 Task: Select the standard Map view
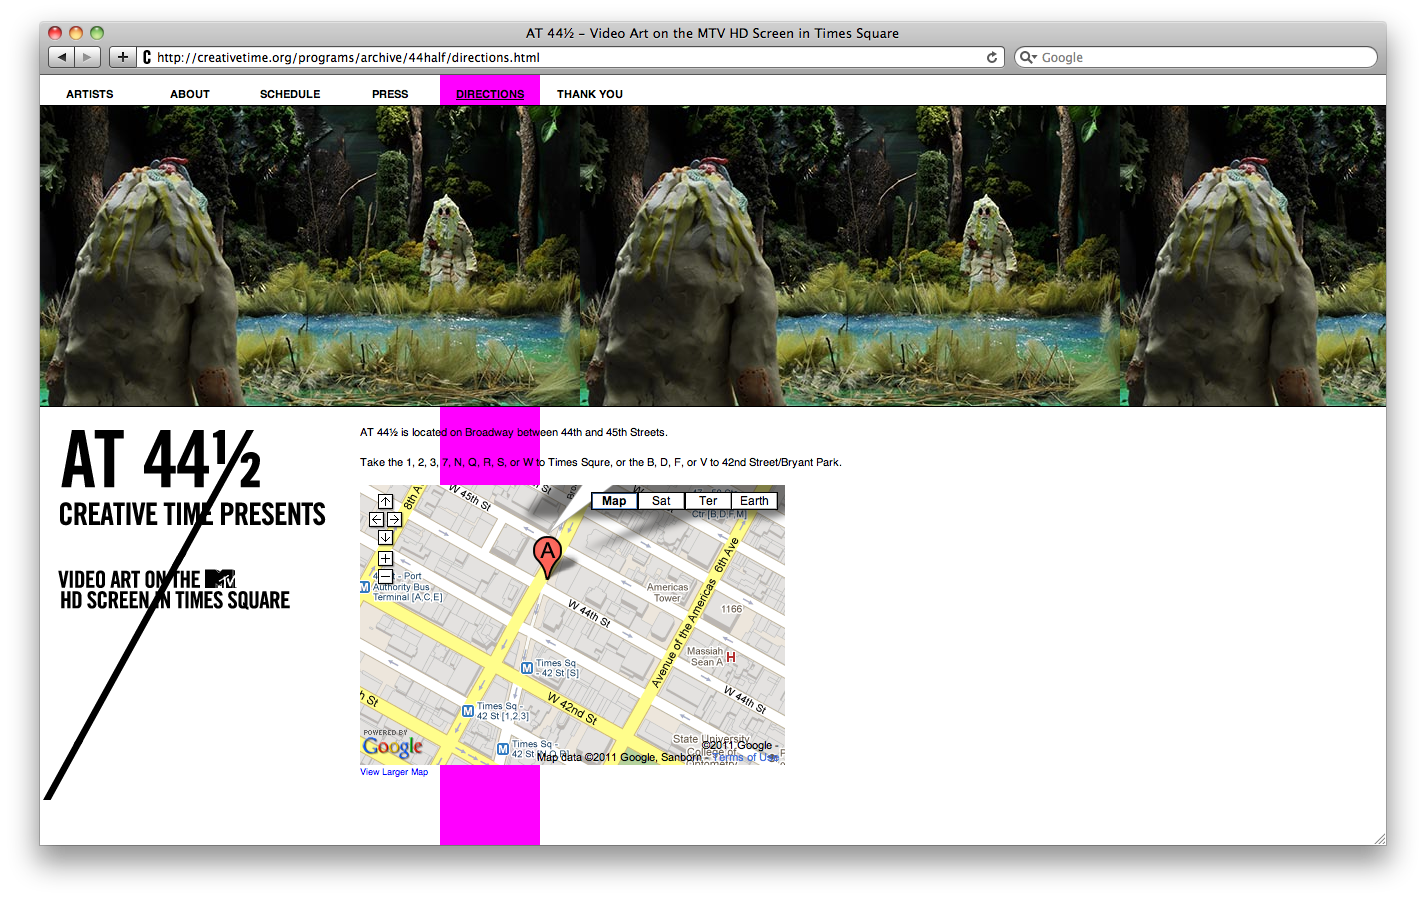[614, 501]
